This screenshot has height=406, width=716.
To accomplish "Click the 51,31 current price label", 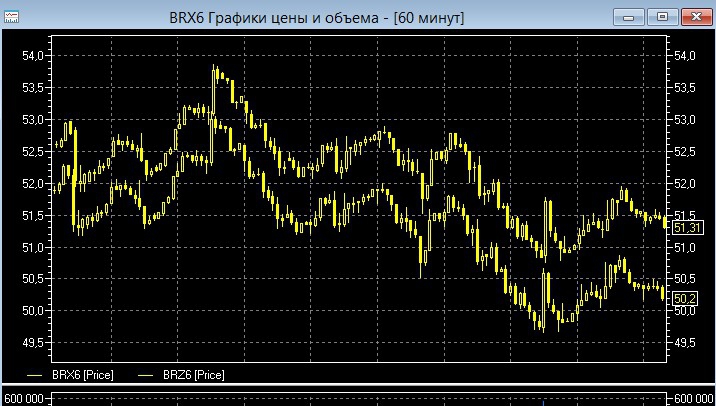I will [x=687, y=227].
